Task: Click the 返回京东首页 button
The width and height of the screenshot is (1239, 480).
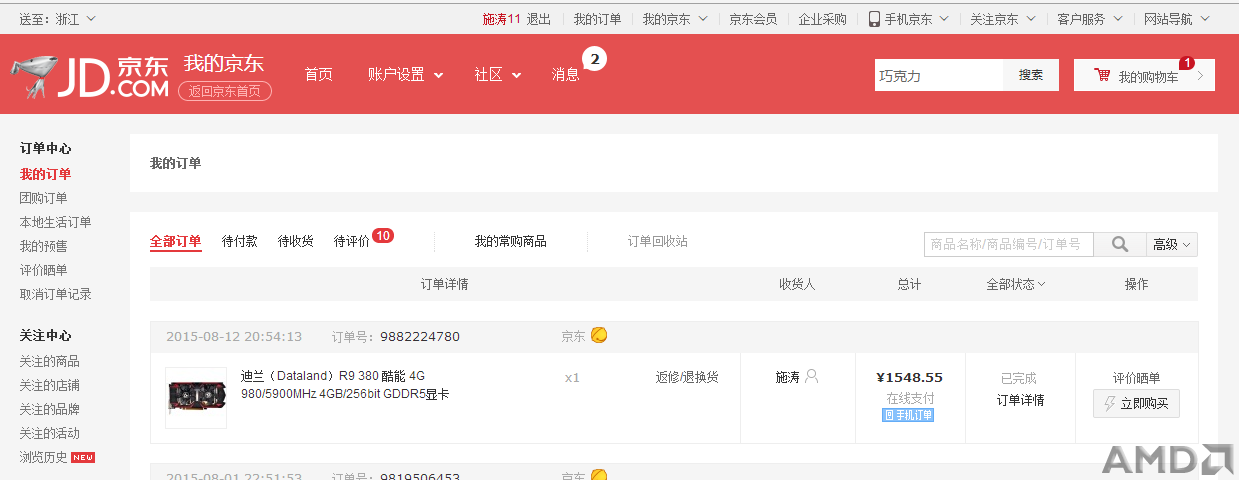Action: click(225, 91)
